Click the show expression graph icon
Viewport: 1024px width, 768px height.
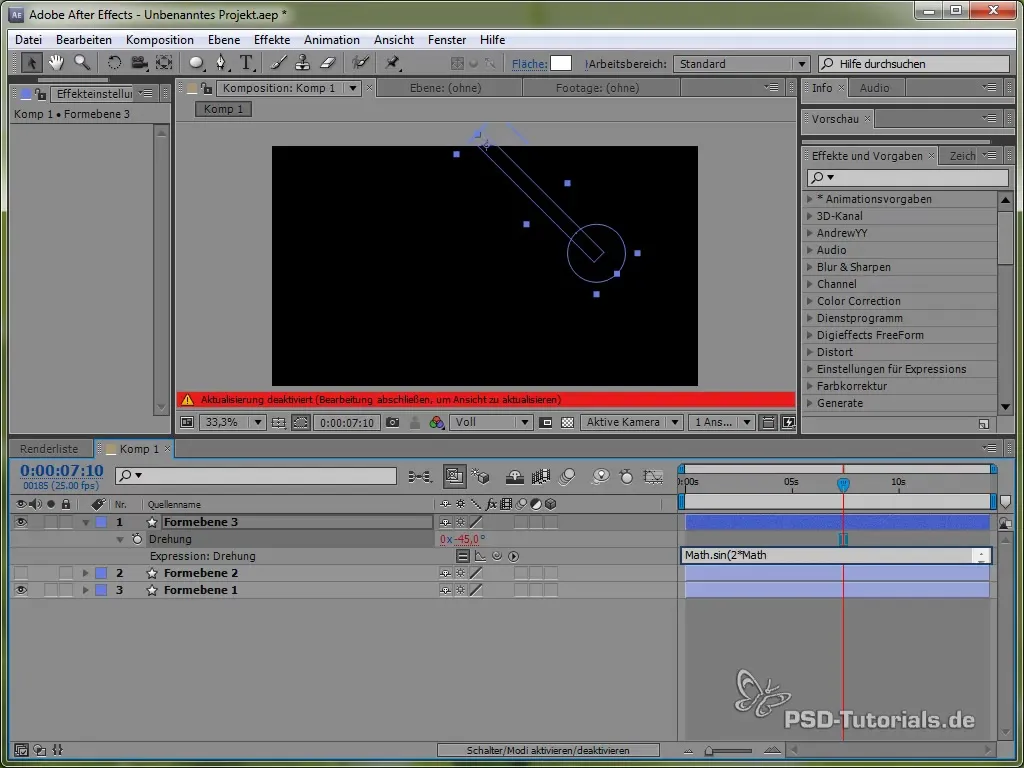[x=480, y=556]
